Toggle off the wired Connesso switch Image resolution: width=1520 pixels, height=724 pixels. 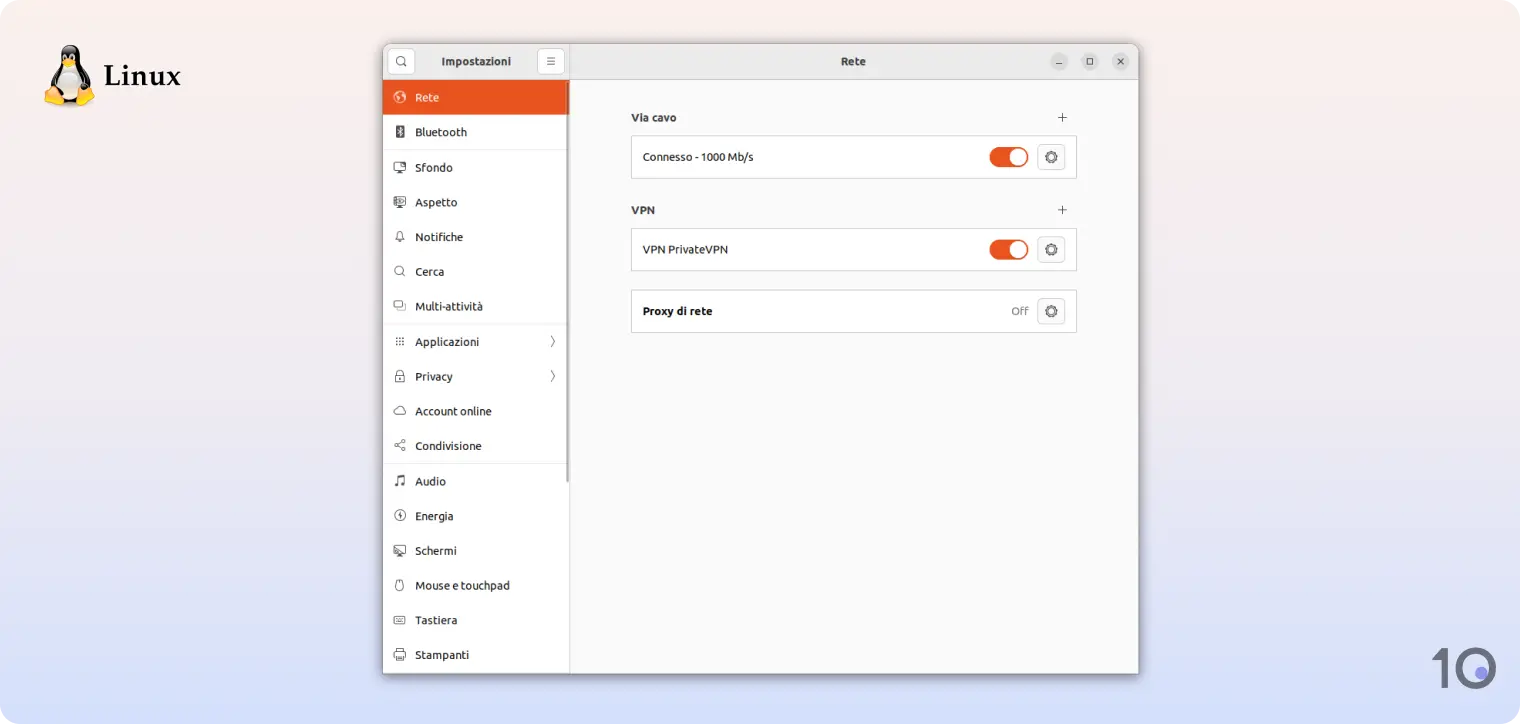tap(1009, 157)
